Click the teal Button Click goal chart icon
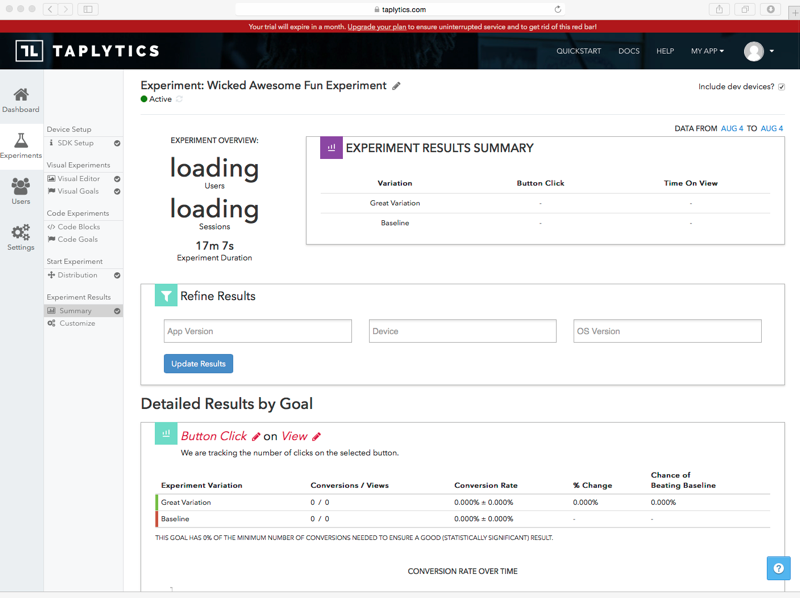 (166, 434)
